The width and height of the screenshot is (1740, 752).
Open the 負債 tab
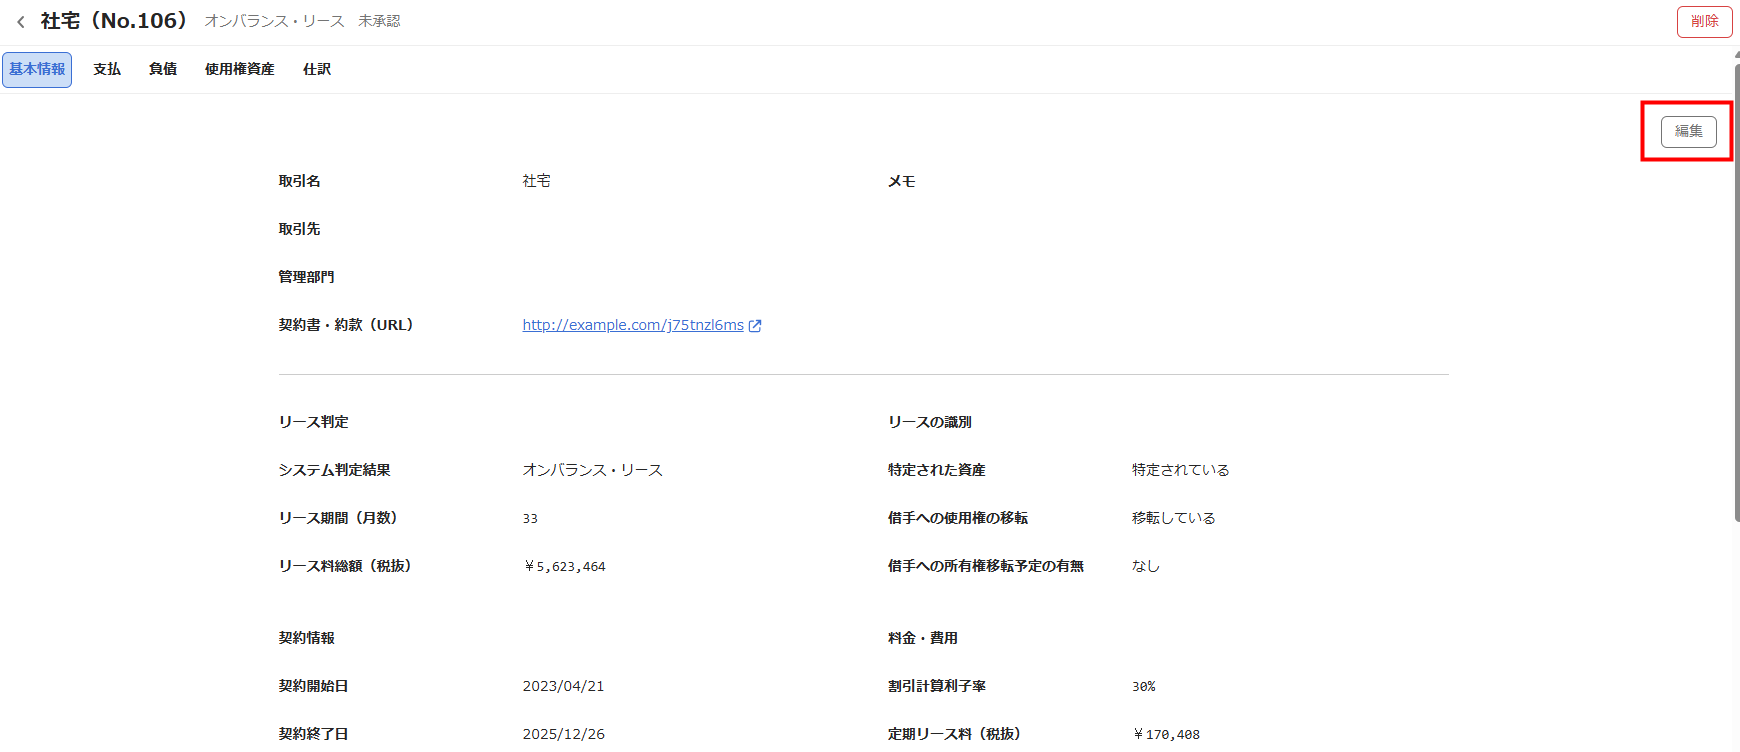click(x=163, y=69)
